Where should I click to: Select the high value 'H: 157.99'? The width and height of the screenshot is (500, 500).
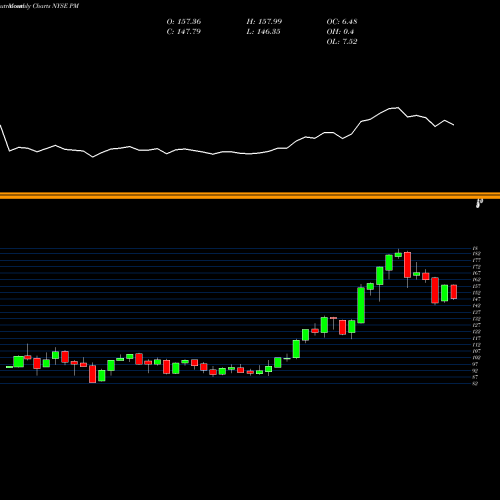point(264,22)
